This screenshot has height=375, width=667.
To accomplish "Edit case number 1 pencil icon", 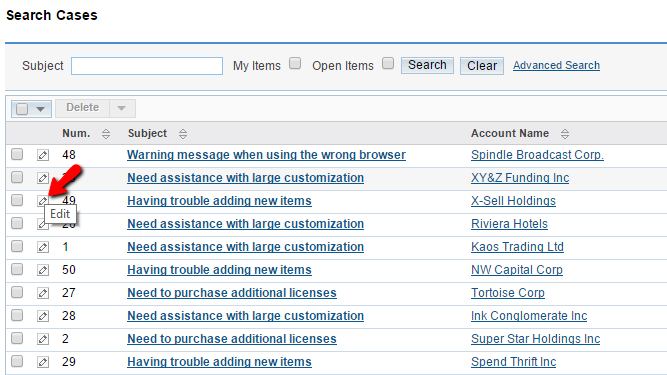I will click(43, 247).
